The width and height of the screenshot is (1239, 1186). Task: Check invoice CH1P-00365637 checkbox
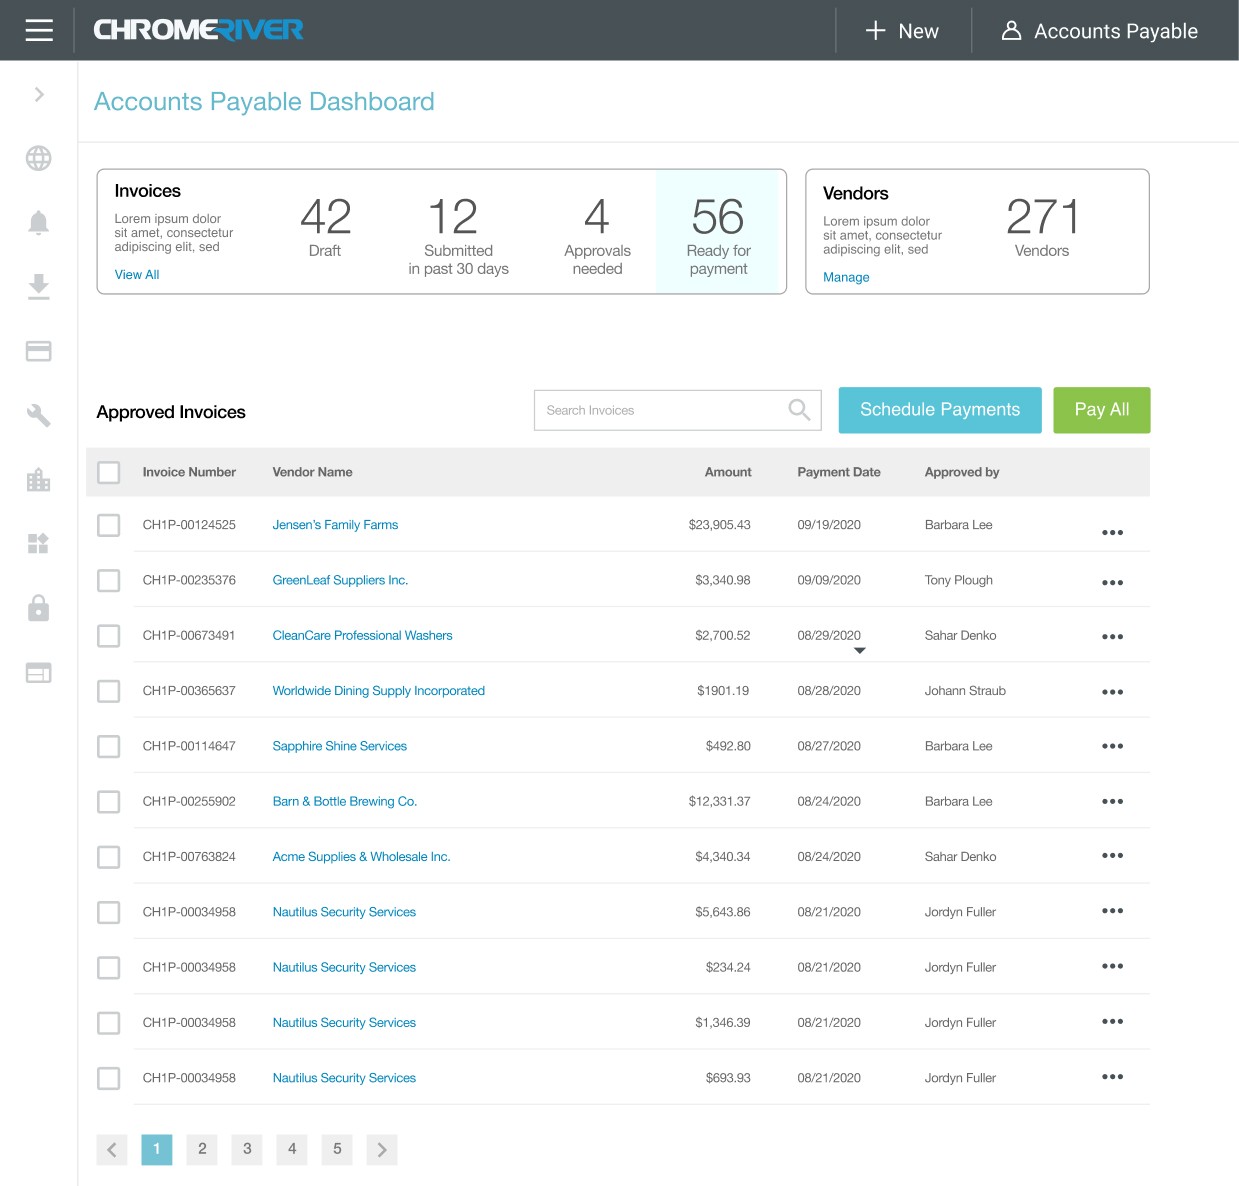click(109, 691)
